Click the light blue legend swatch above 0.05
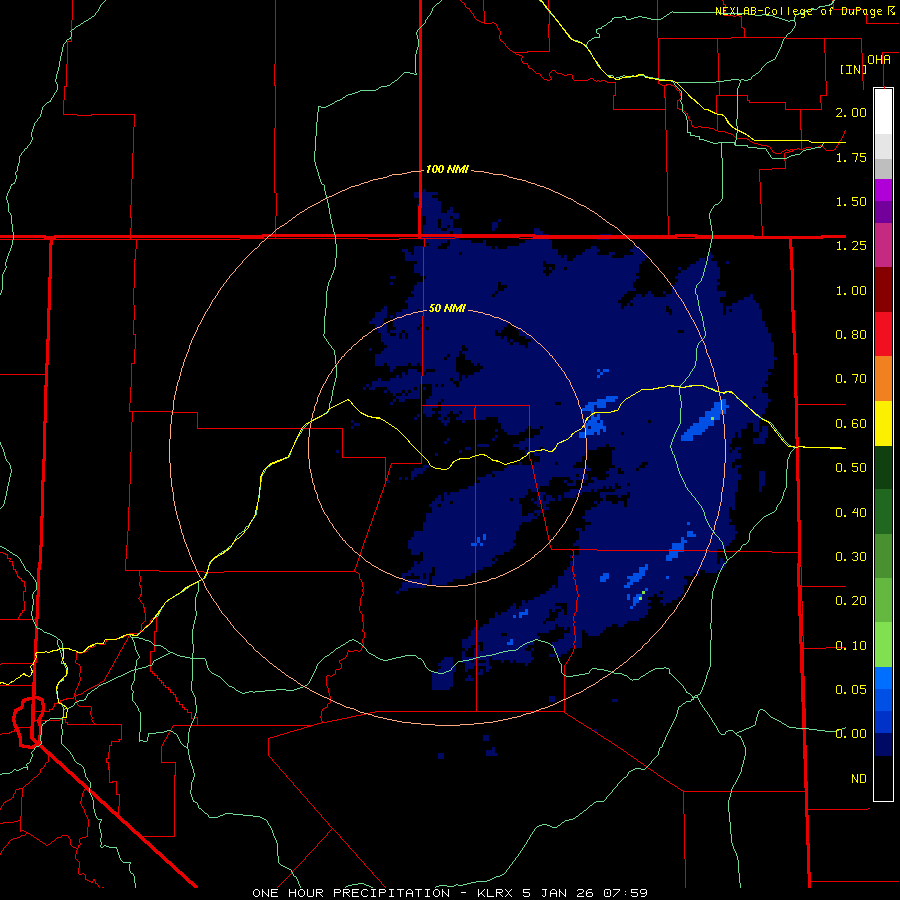The image size is (900, 900). pyautogui.click(x=883, y=678)
